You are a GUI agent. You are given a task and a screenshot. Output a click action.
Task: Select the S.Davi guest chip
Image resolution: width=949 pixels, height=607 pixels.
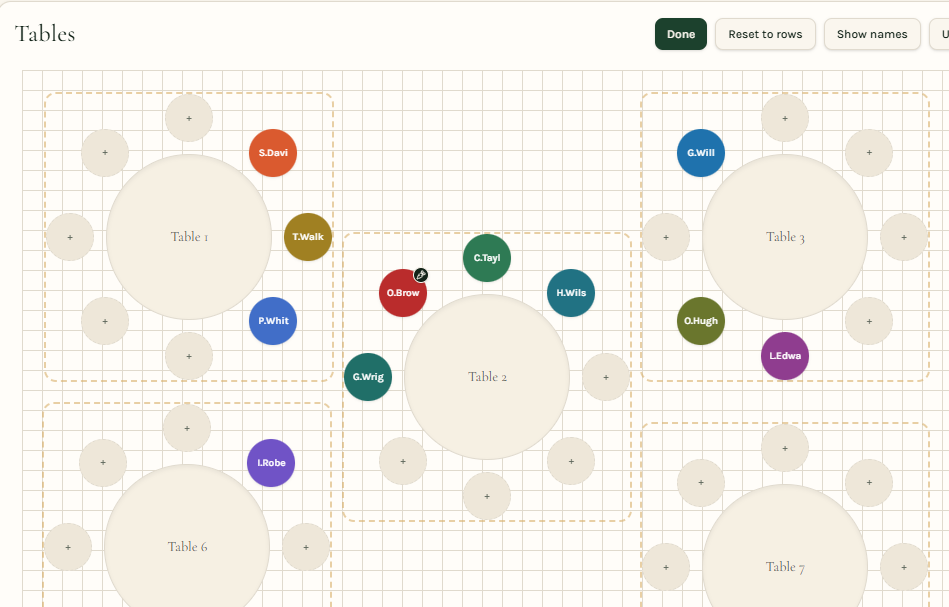click(273, 153)
